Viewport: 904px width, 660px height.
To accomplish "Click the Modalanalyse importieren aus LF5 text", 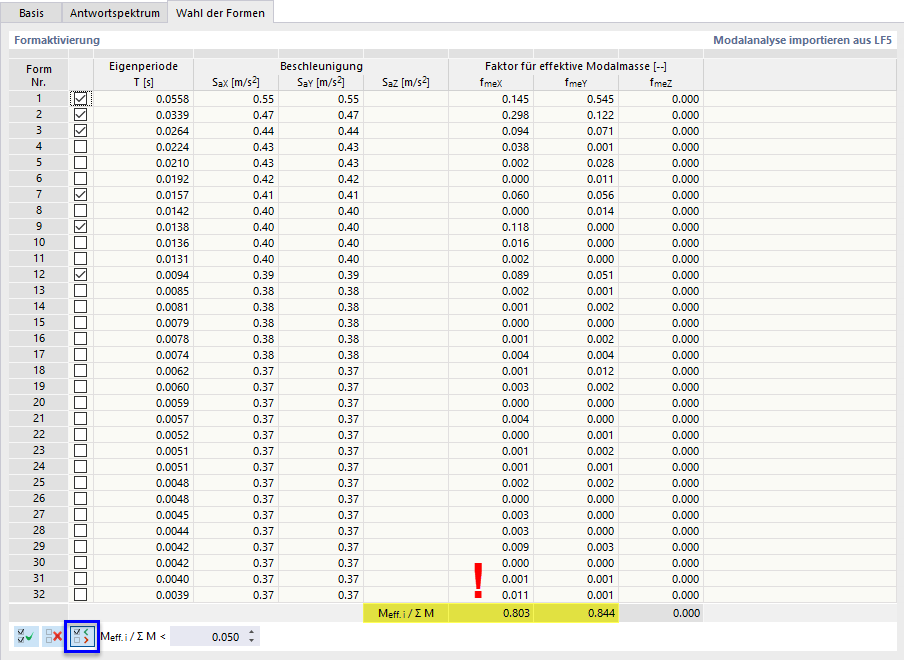I will (x=802, y=40).
